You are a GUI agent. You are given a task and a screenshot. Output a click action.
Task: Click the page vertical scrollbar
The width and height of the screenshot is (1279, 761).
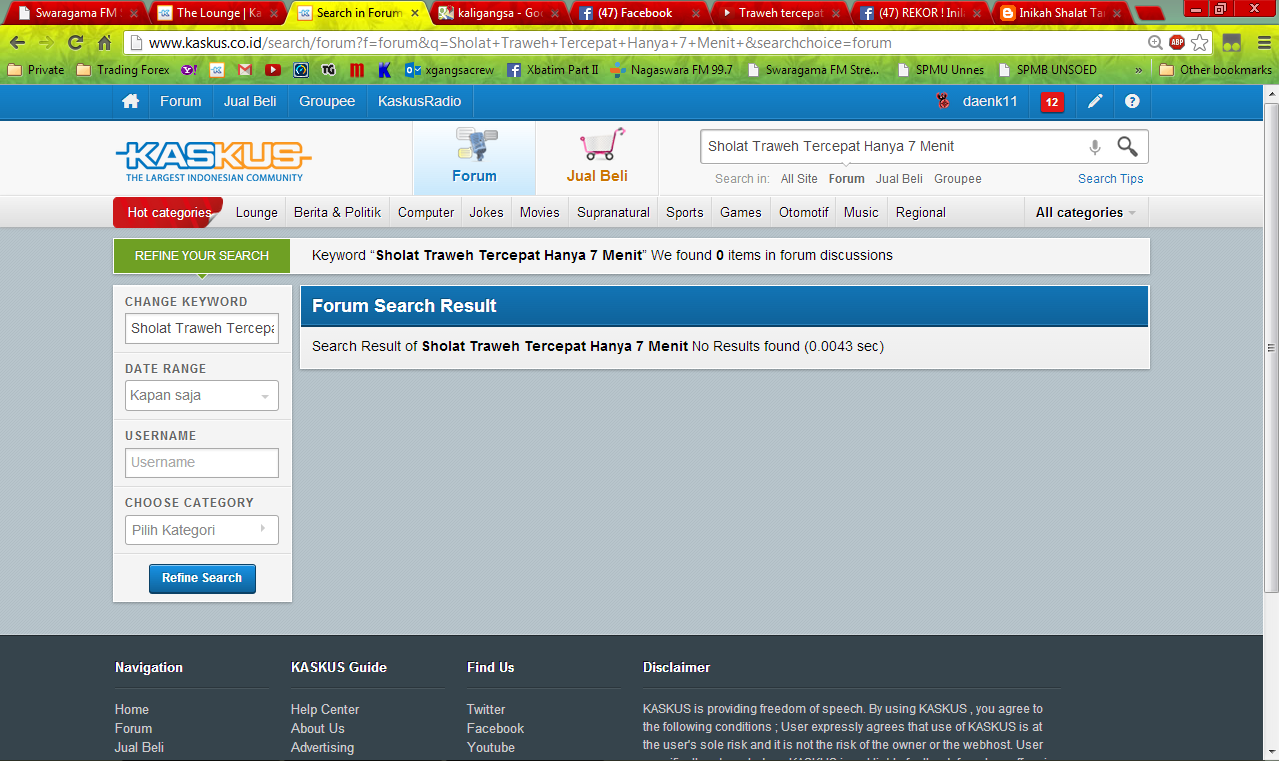coord(1271,350)
